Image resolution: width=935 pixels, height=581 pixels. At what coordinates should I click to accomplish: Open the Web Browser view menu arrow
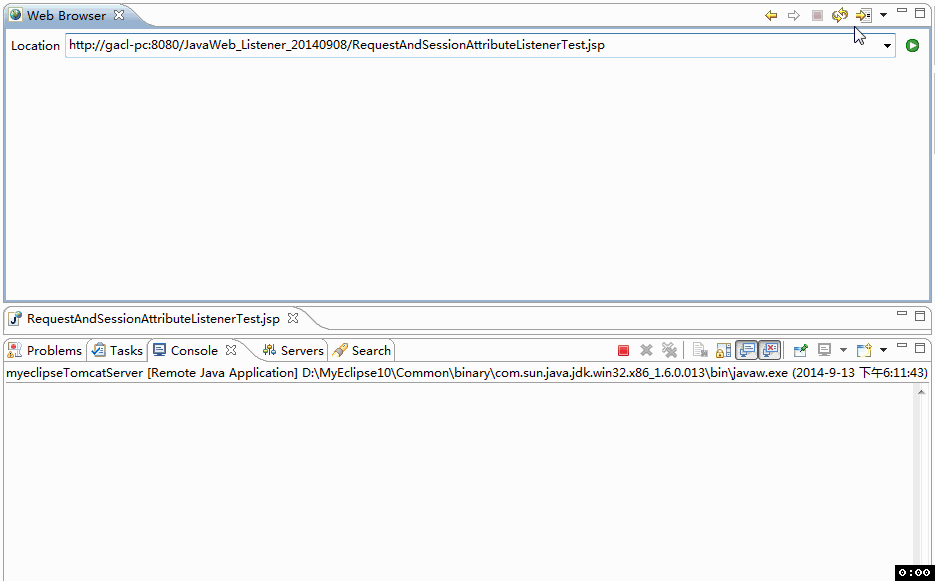pos(883,15)
